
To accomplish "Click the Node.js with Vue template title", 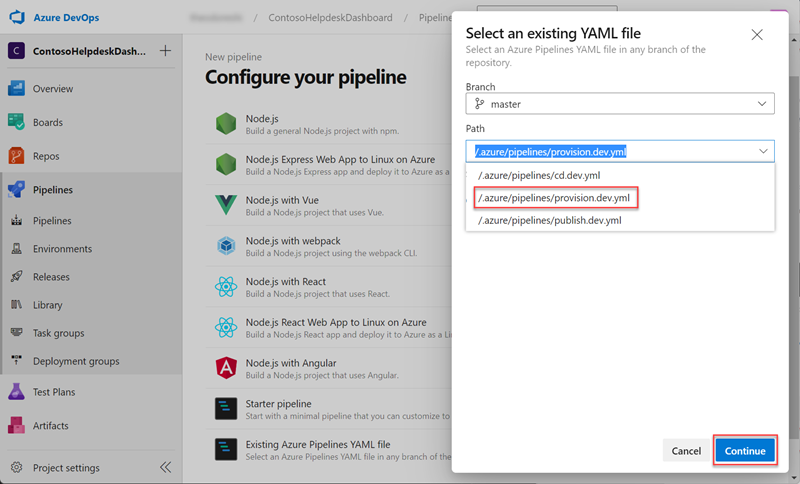I will coord(282,200).
